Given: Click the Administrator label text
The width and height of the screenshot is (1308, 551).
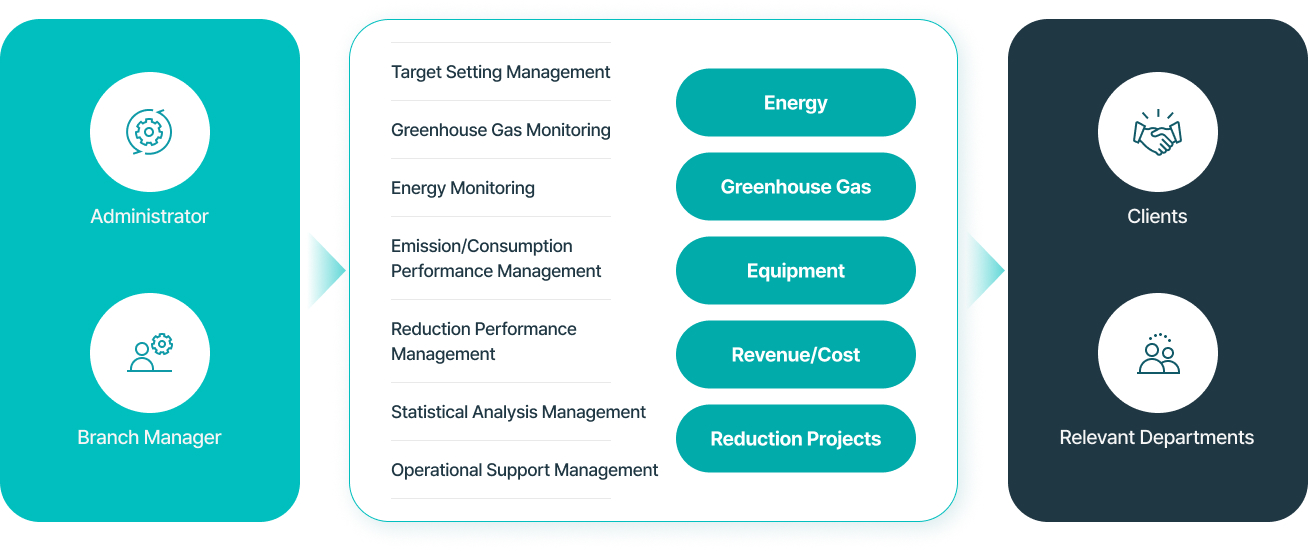Looking at the screenshot, I should [x=149, y=216].
